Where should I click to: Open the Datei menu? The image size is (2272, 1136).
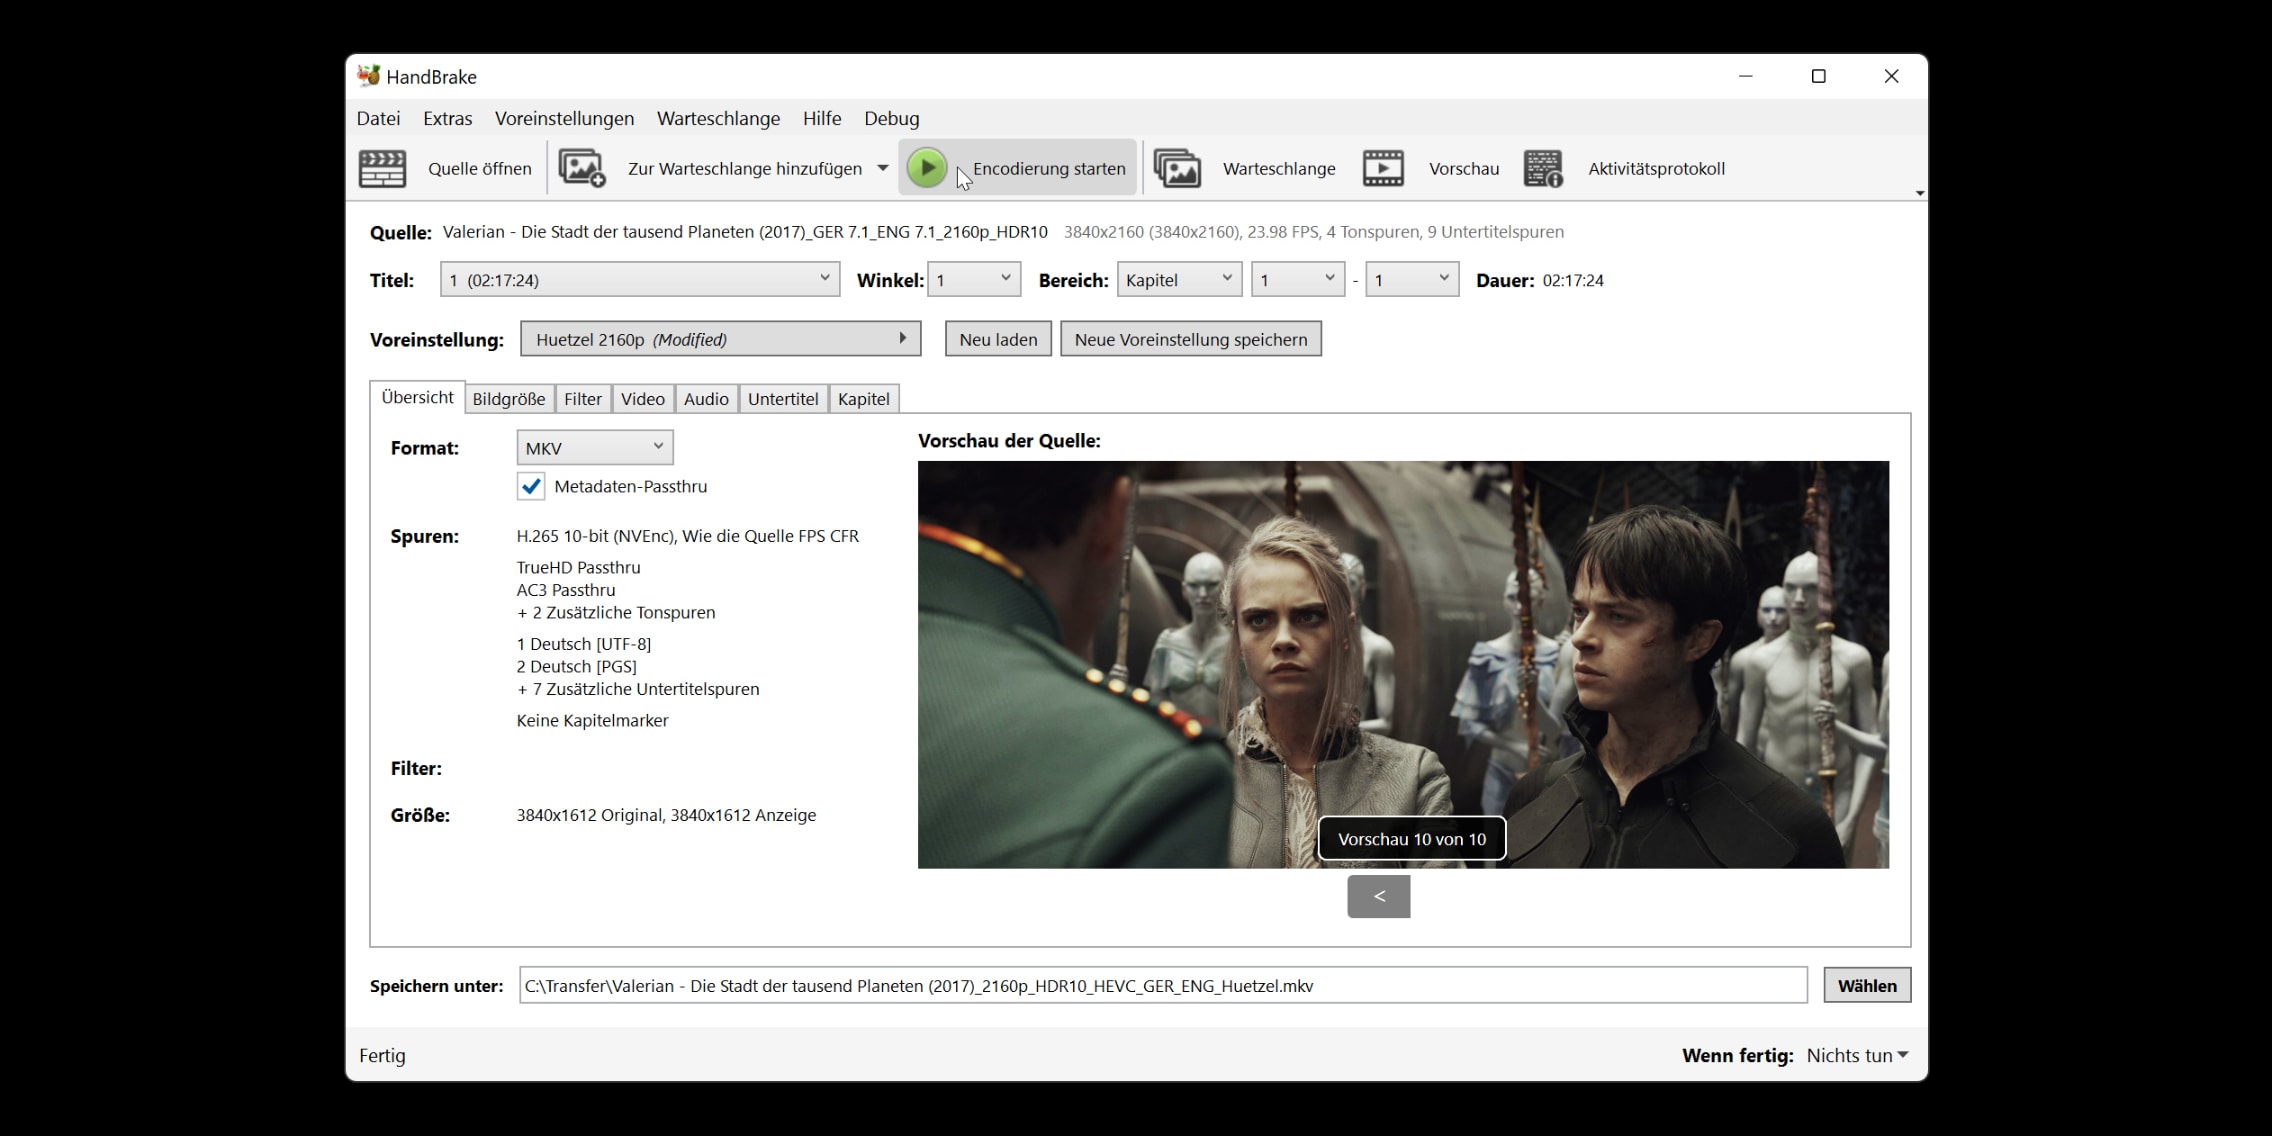click(378, 118)
